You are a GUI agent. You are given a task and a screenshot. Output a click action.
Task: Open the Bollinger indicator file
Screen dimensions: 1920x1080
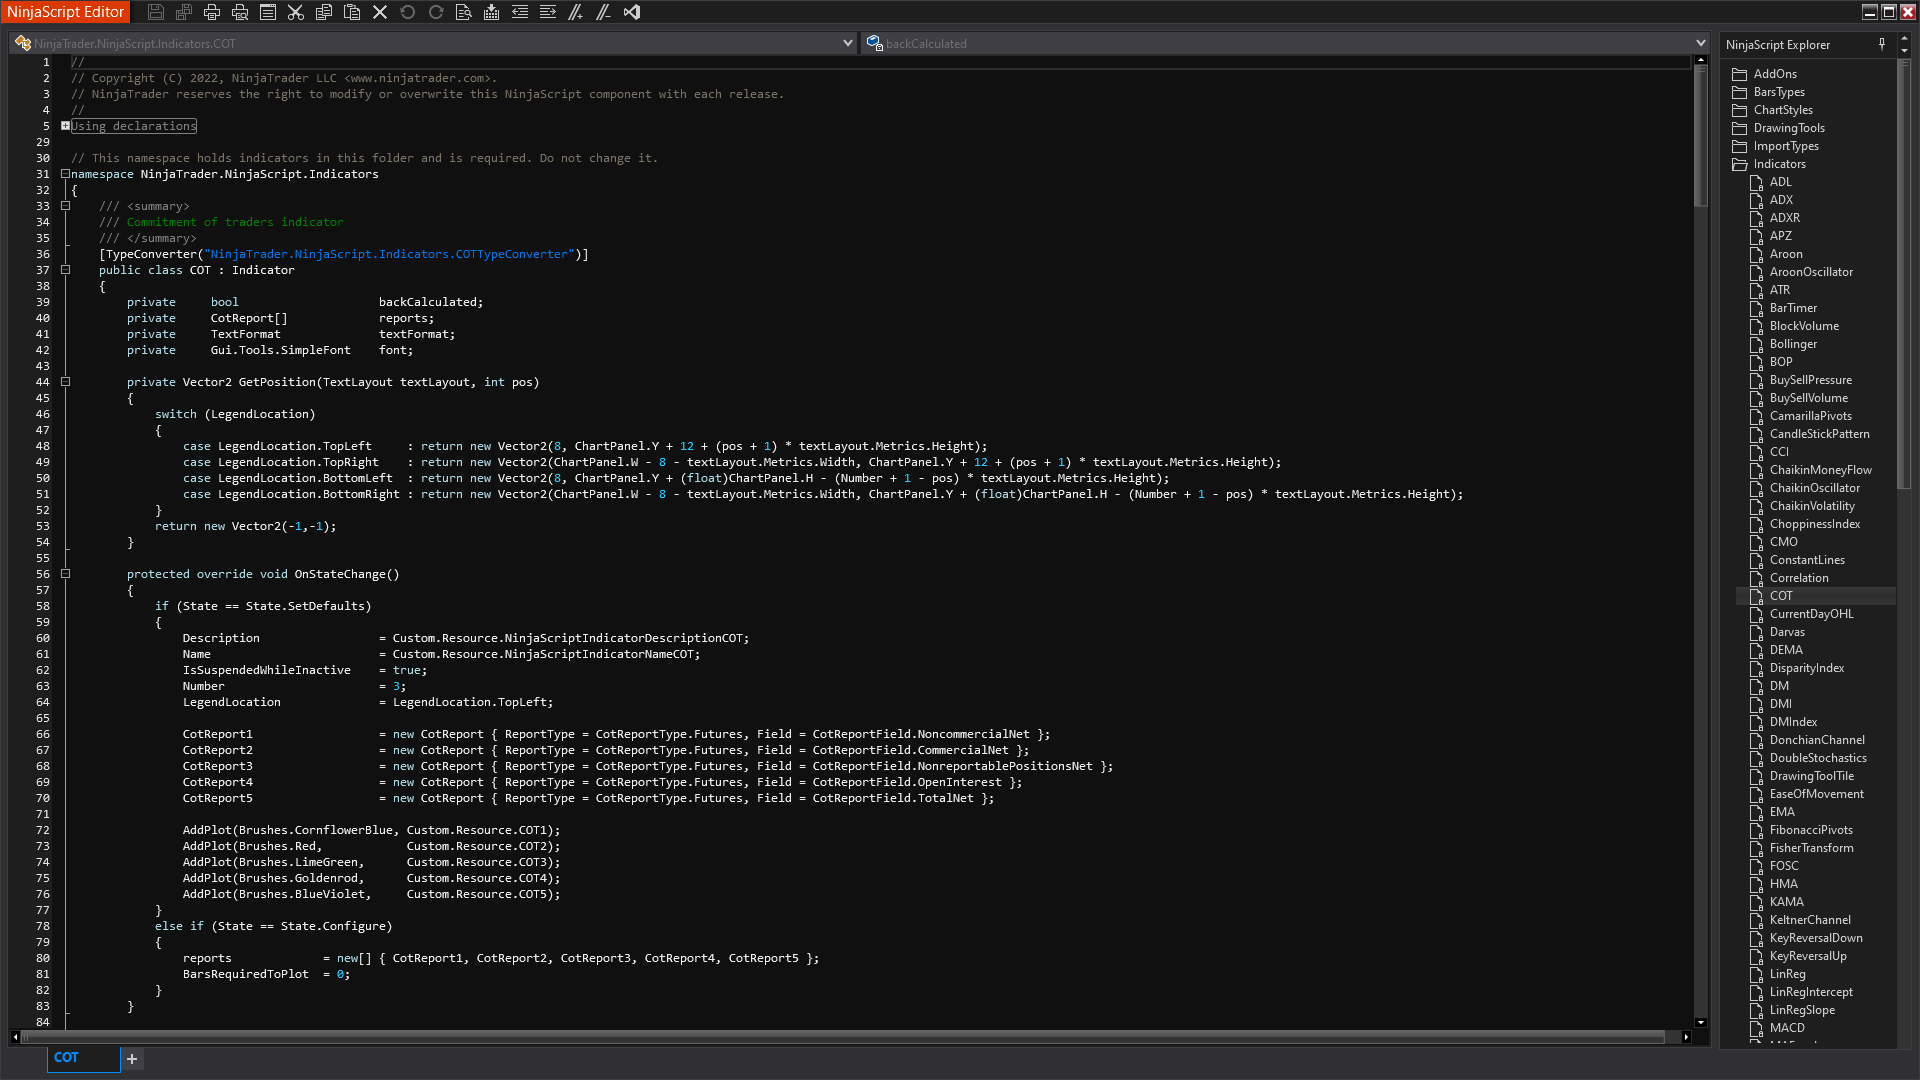coord(1793,344)
